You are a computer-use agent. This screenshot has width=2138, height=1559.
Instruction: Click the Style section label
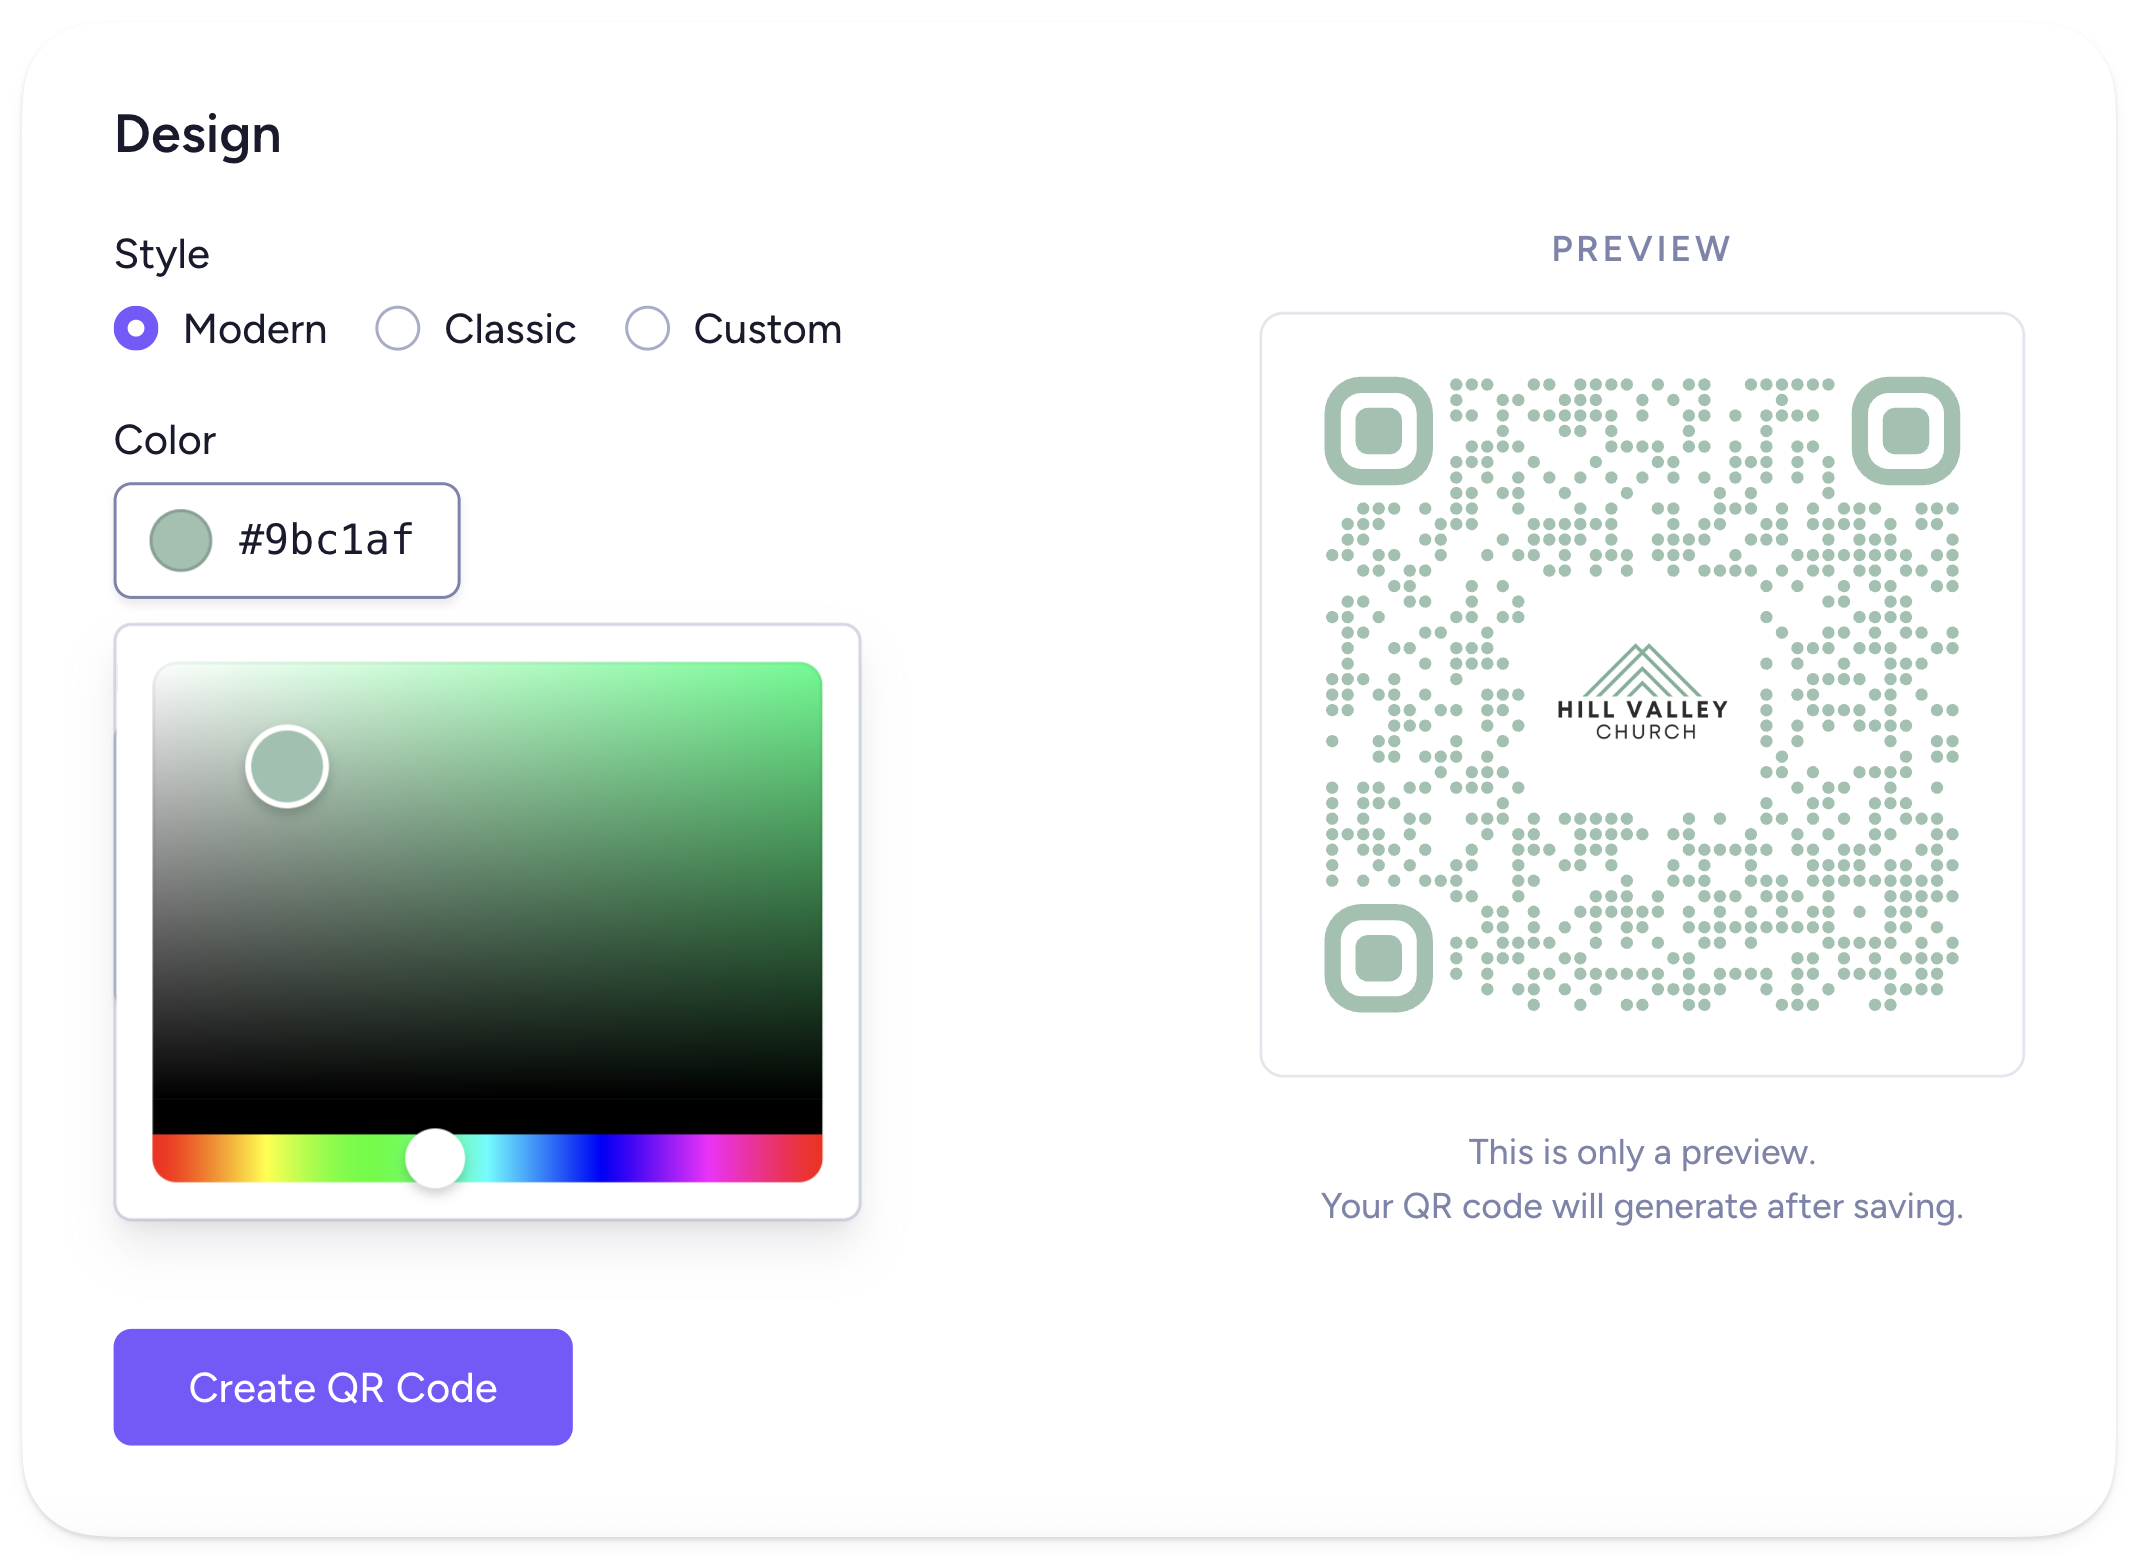tap(161, 253)
